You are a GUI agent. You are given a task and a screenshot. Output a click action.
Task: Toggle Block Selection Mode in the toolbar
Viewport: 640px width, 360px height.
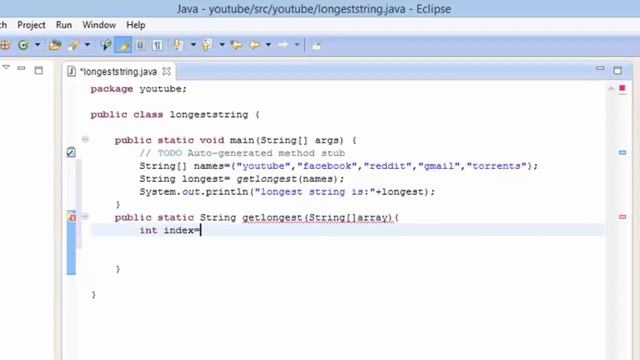(x=140, y=45)
